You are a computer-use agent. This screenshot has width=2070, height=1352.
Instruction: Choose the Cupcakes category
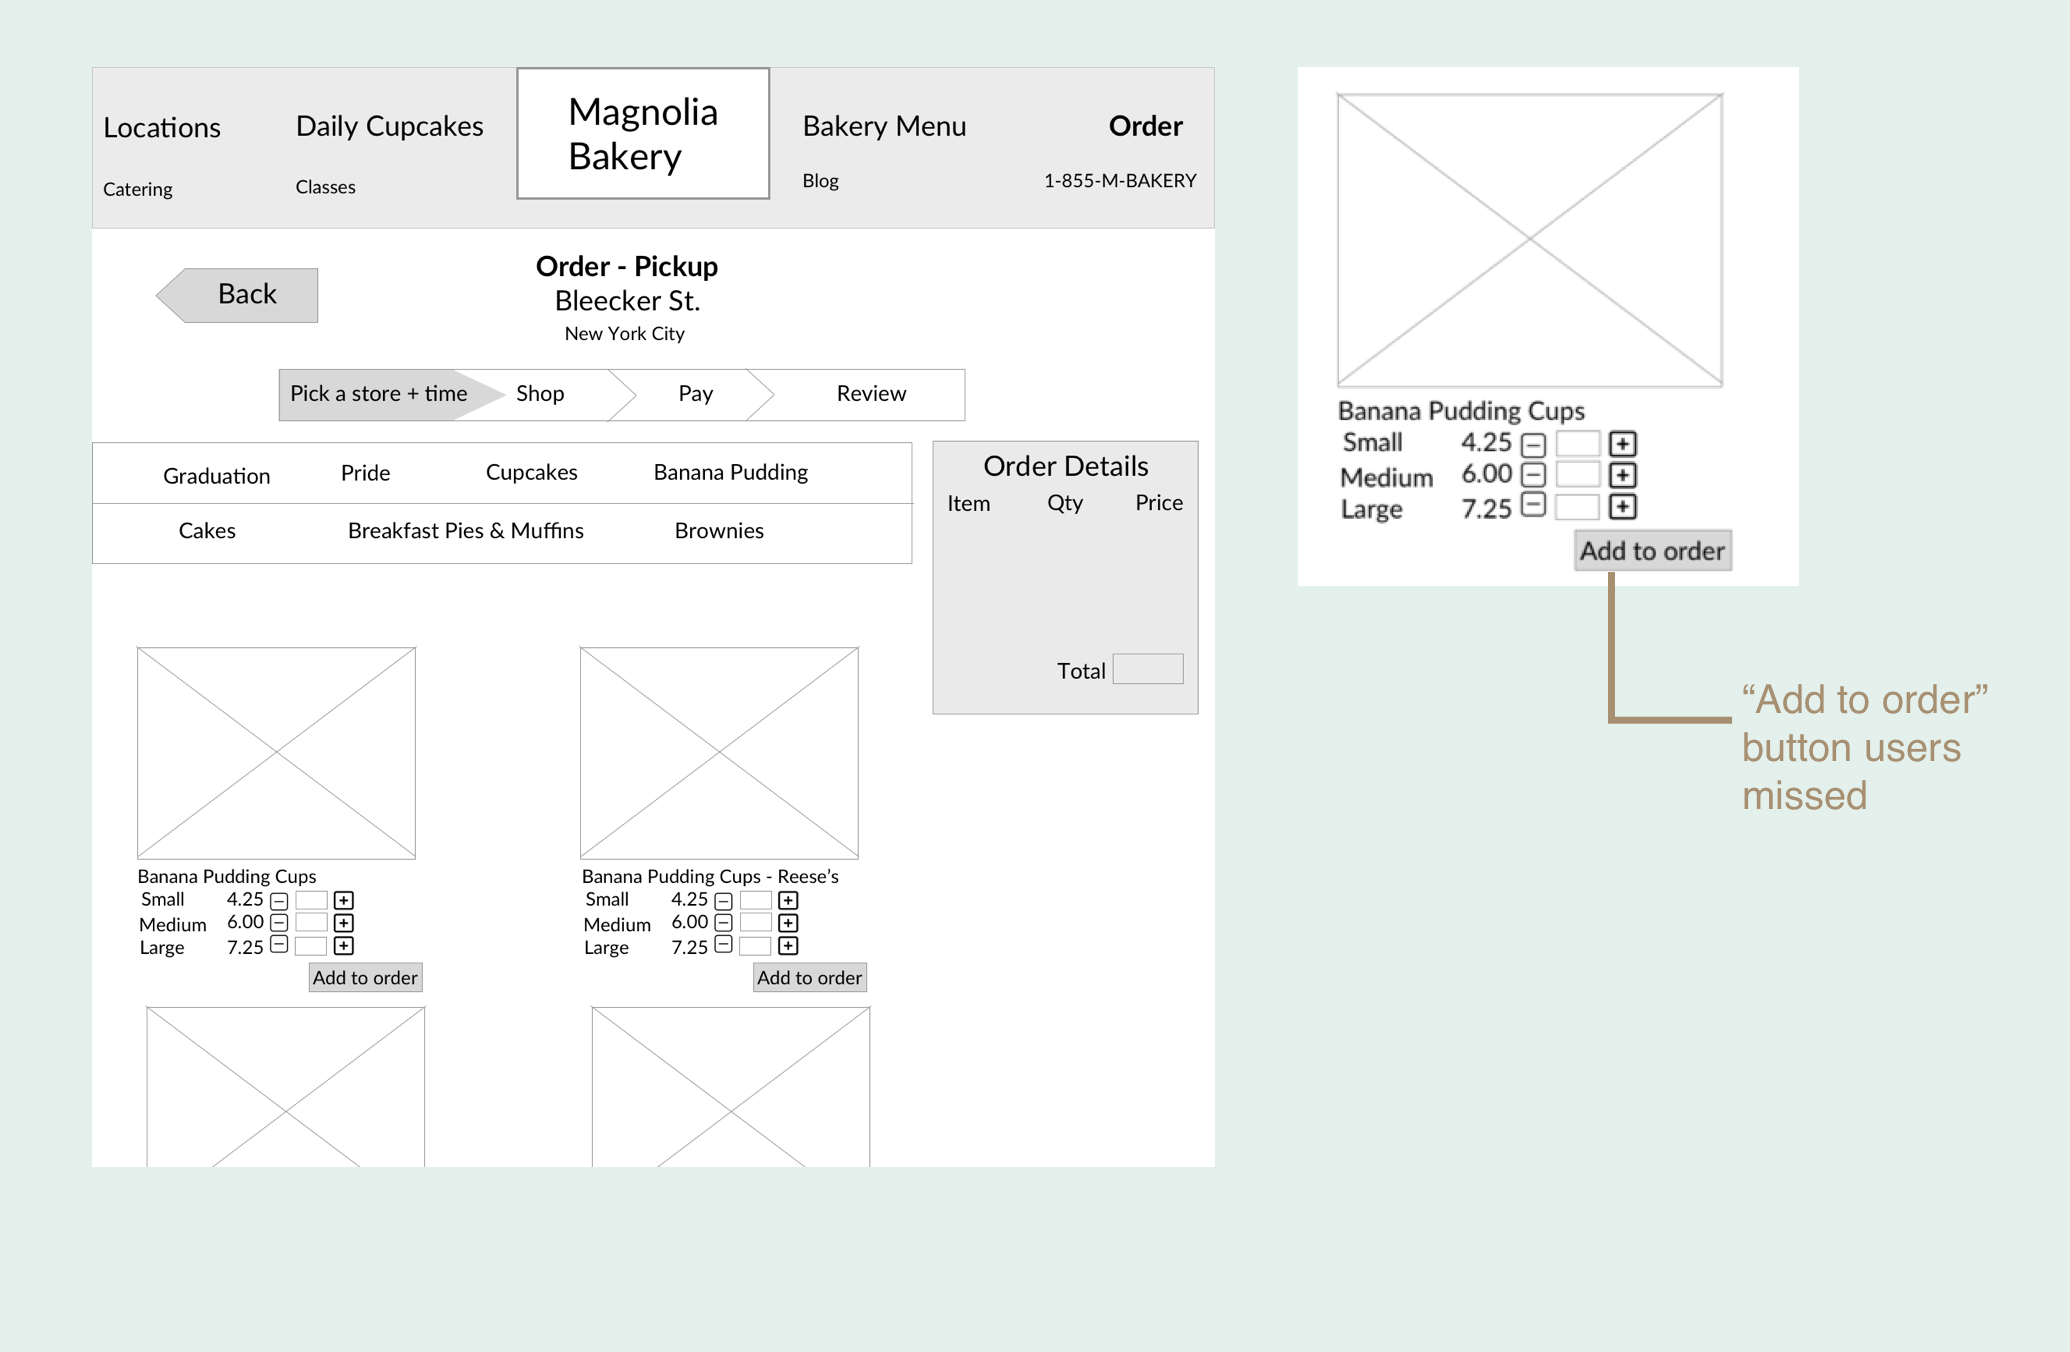click(531, 472)
